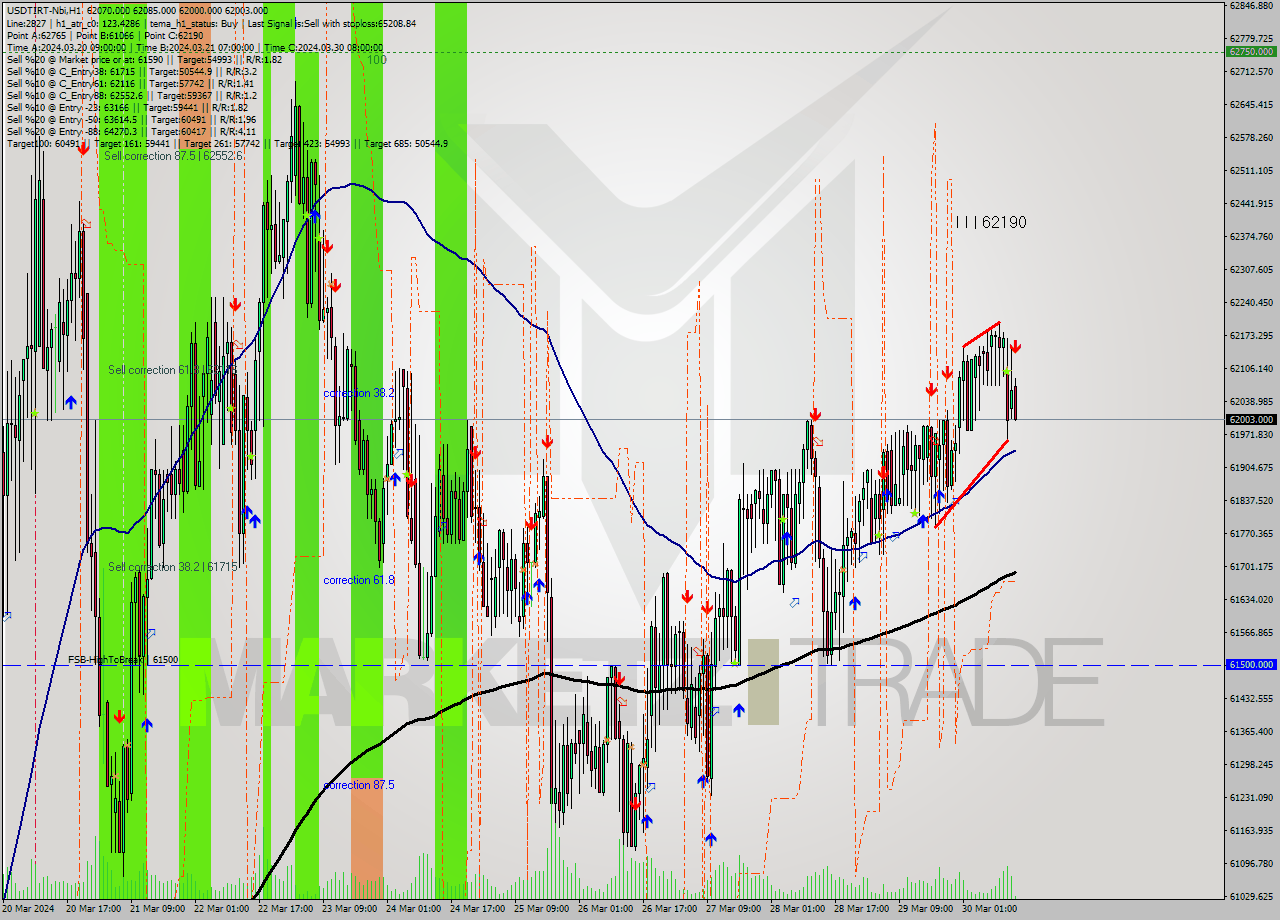Screen dimensions: 1280x920
Task: Click 'Sell correction 38.2 | 61715' label
Action: pyautogui.click(x=173, y=567)
